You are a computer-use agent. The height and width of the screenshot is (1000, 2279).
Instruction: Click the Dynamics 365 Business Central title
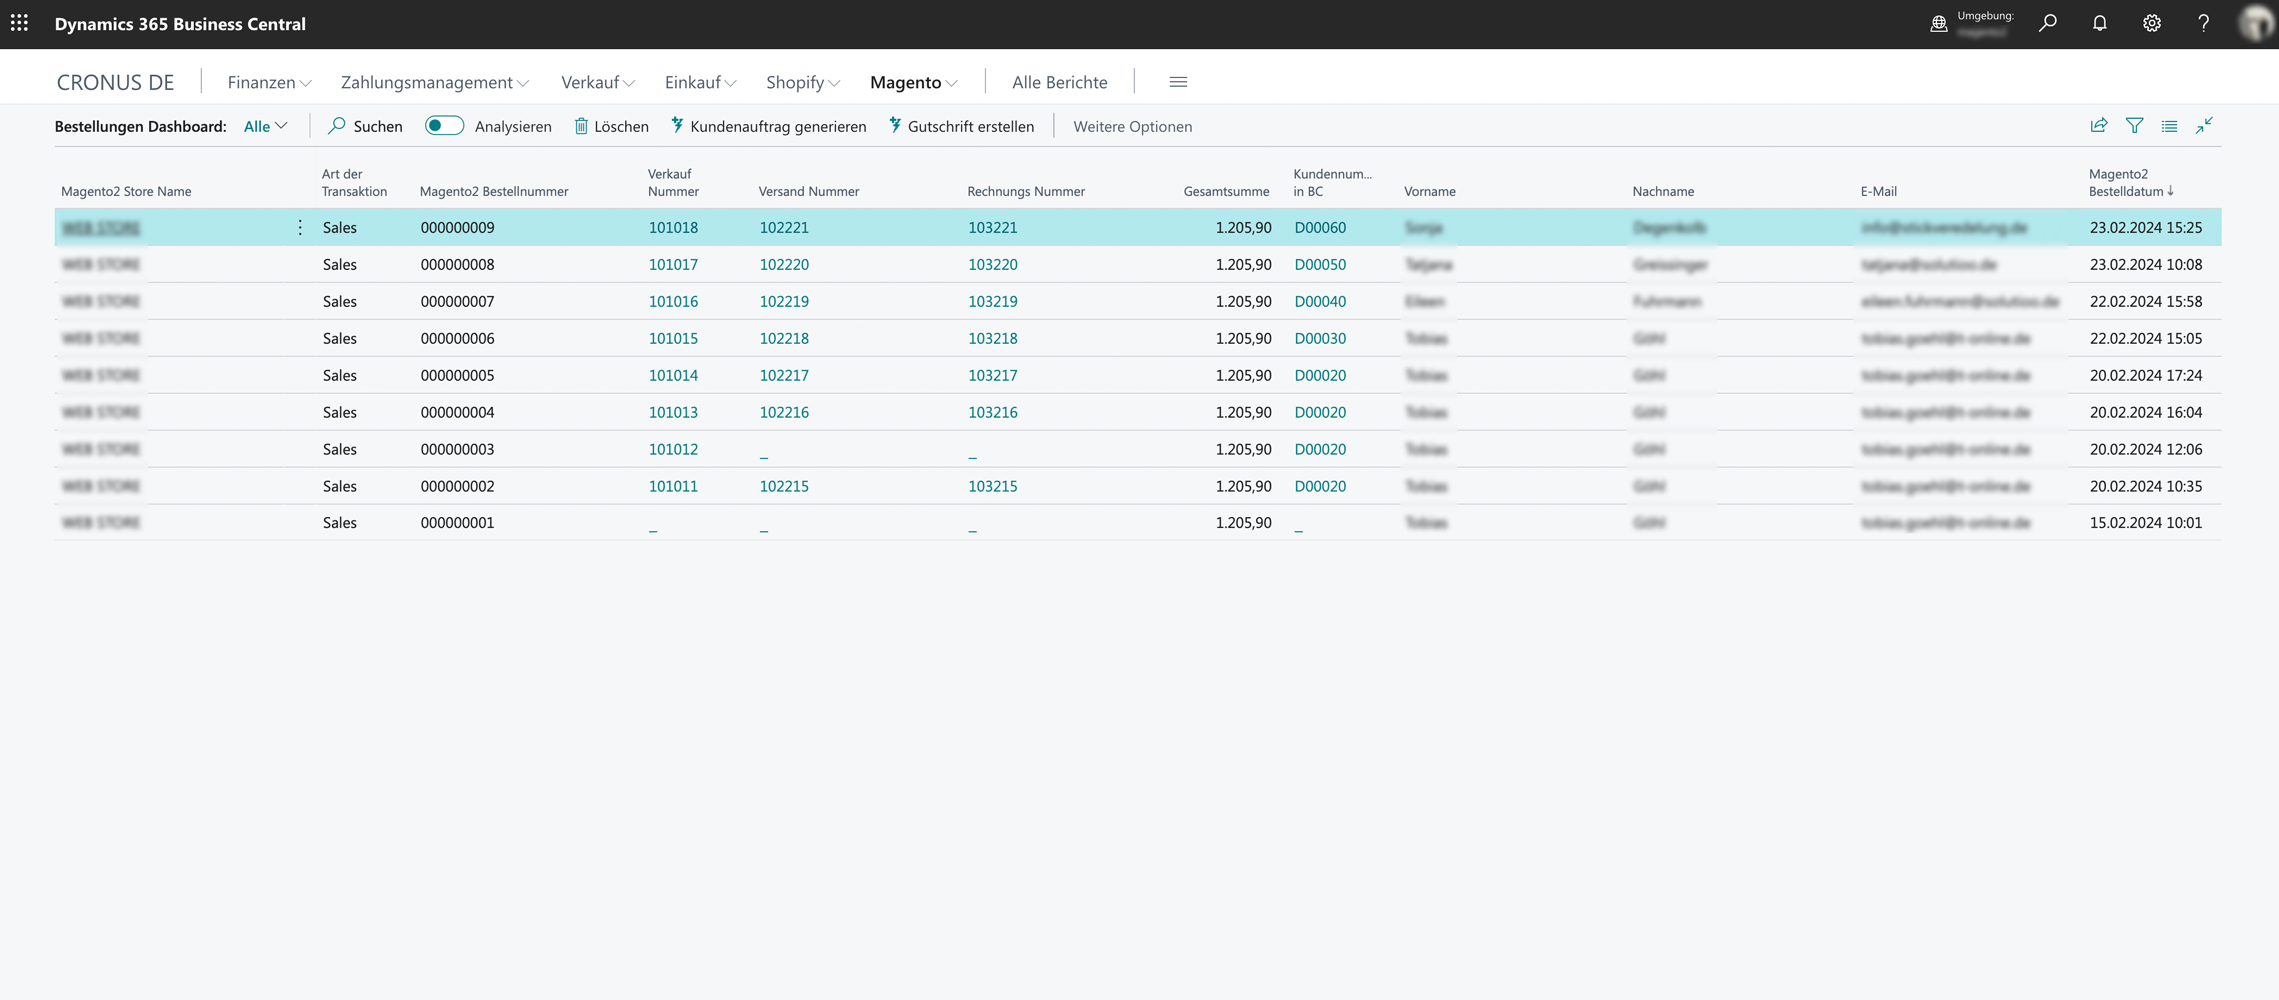pos(180,24)
